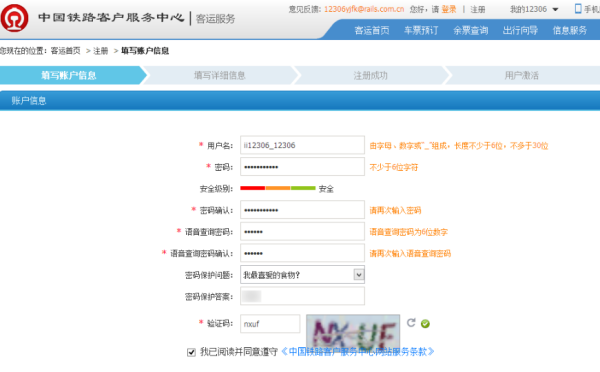Click the 语音查询密码为6位数字 hint text

[408, 232]
